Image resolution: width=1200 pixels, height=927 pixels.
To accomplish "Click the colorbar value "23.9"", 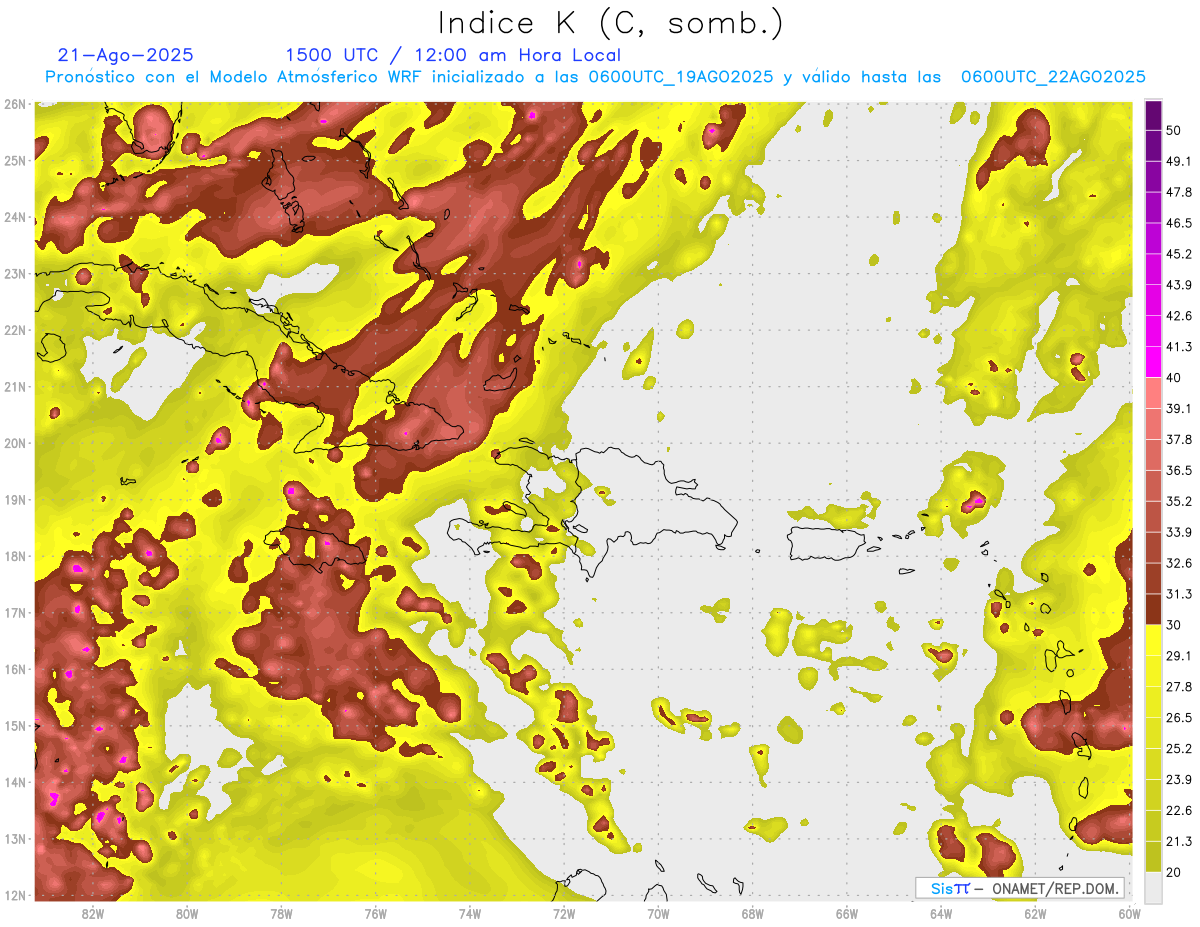I will (x=1178, y=780).
